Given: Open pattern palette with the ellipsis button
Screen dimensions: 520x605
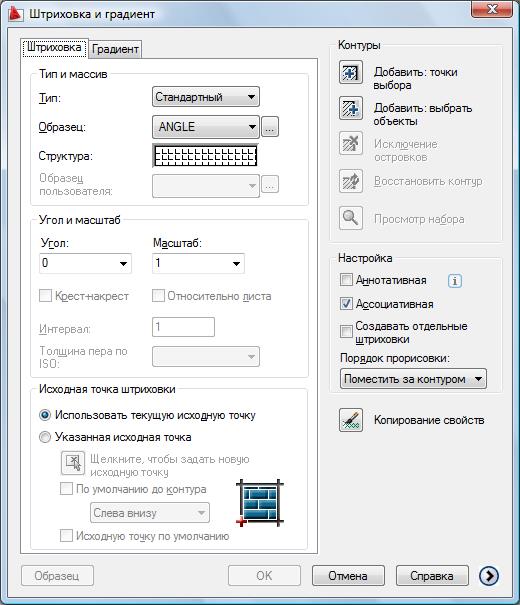Looking at the screenshot, I should pos(270,127).
